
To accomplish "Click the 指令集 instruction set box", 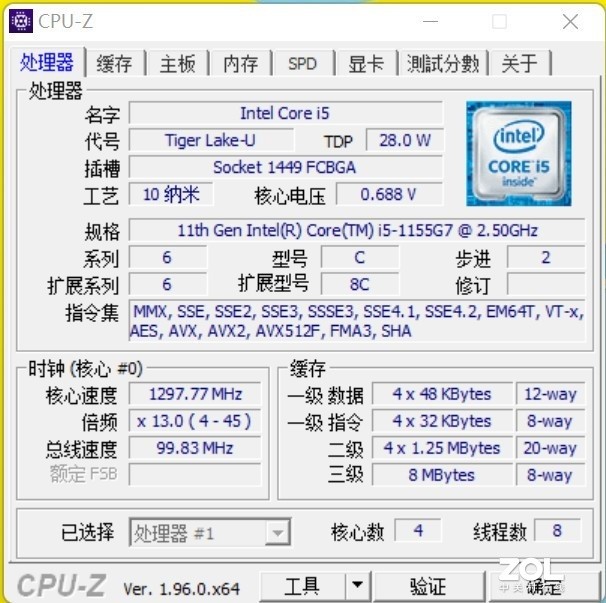I will (357, 321).
